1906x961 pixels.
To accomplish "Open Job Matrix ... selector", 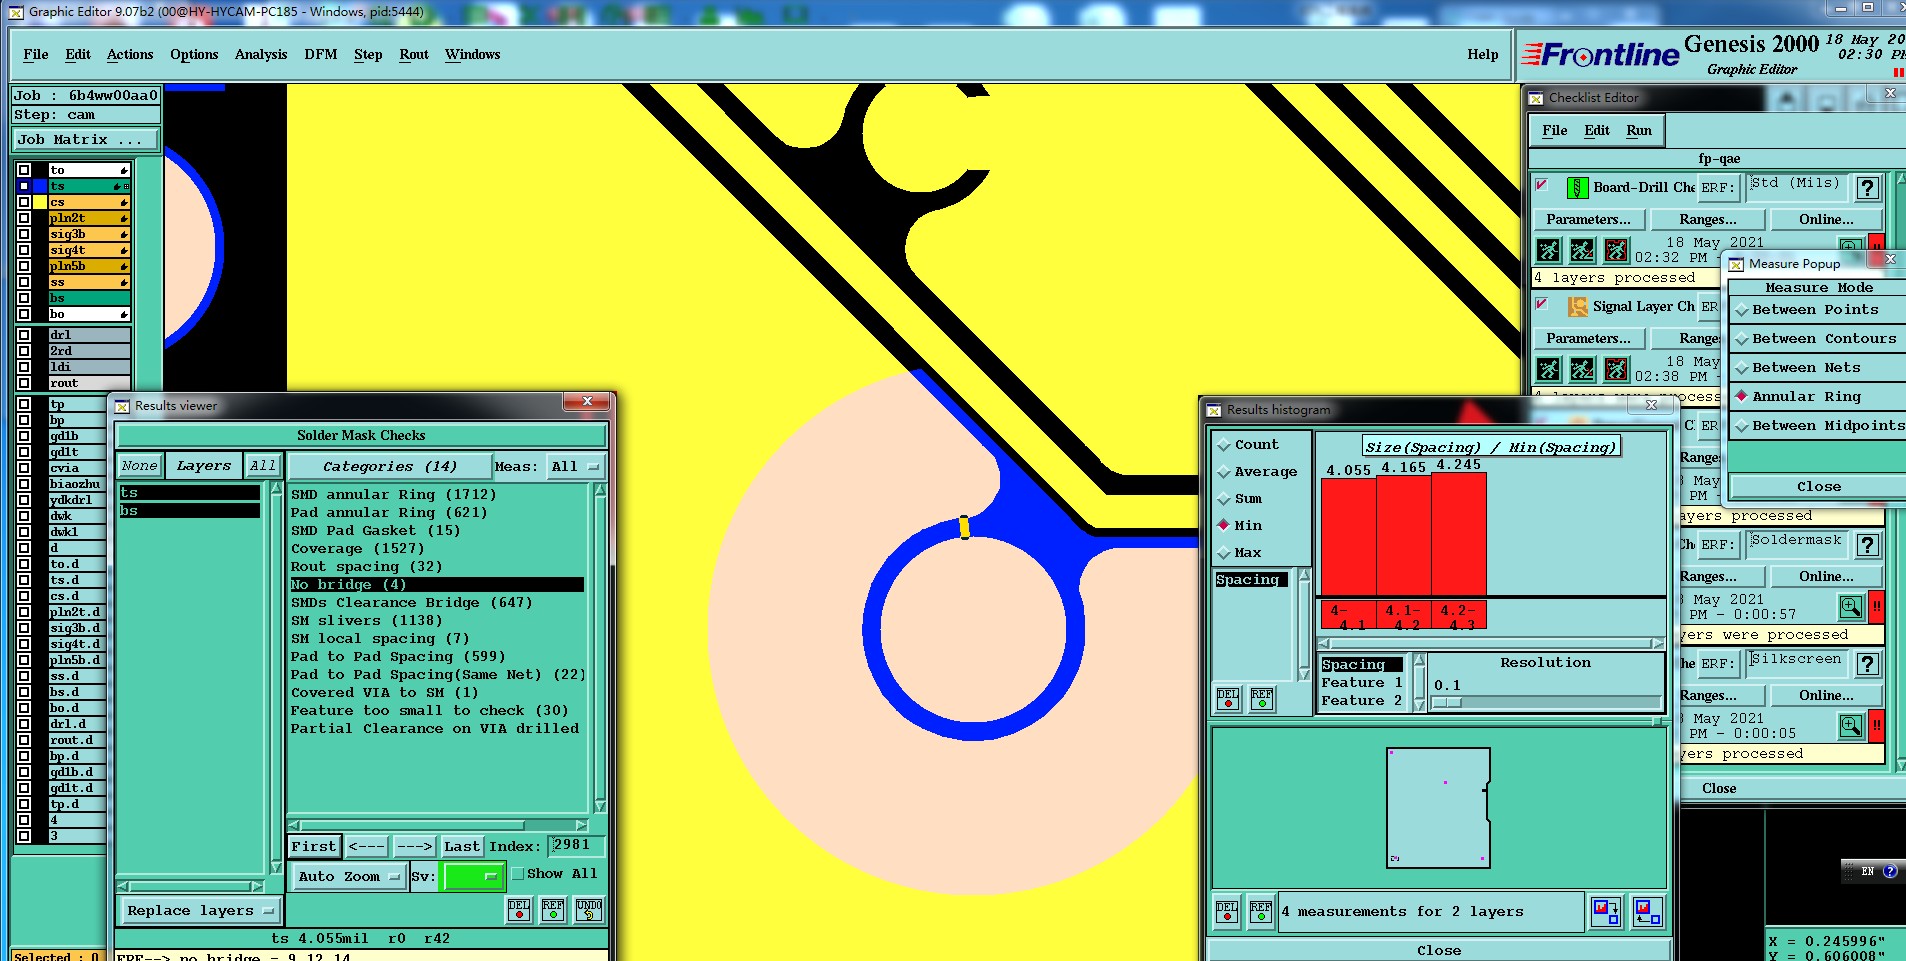I will (85, 140).
